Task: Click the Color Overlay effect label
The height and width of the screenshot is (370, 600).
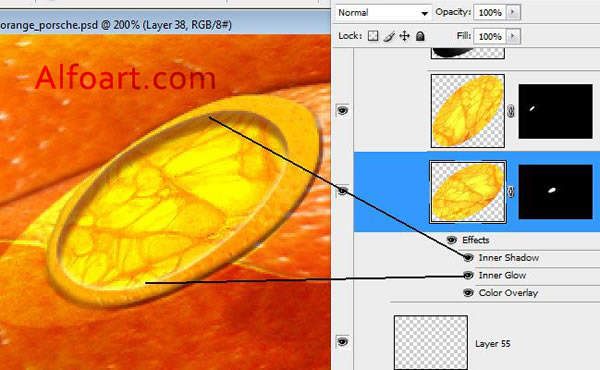Action: tap(508, 293)
